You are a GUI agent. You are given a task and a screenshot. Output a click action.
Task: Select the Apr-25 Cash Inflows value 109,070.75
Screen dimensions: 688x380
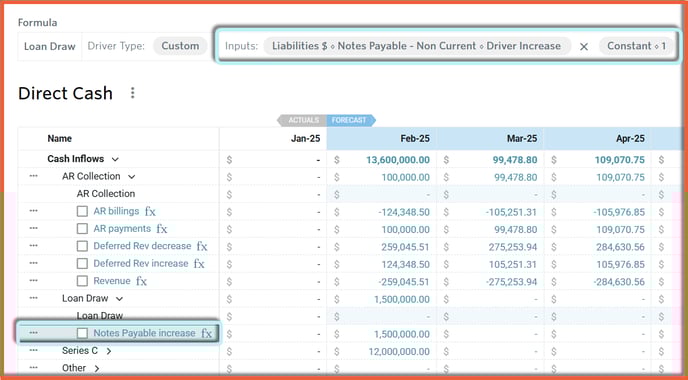pyautogui.click(x=620, y=160)
